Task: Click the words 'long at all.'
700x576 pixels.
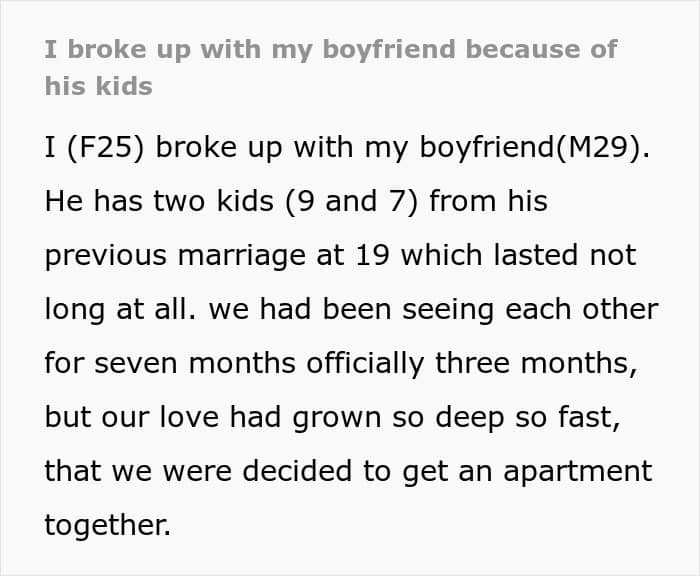Action: (x=121, y=309)
